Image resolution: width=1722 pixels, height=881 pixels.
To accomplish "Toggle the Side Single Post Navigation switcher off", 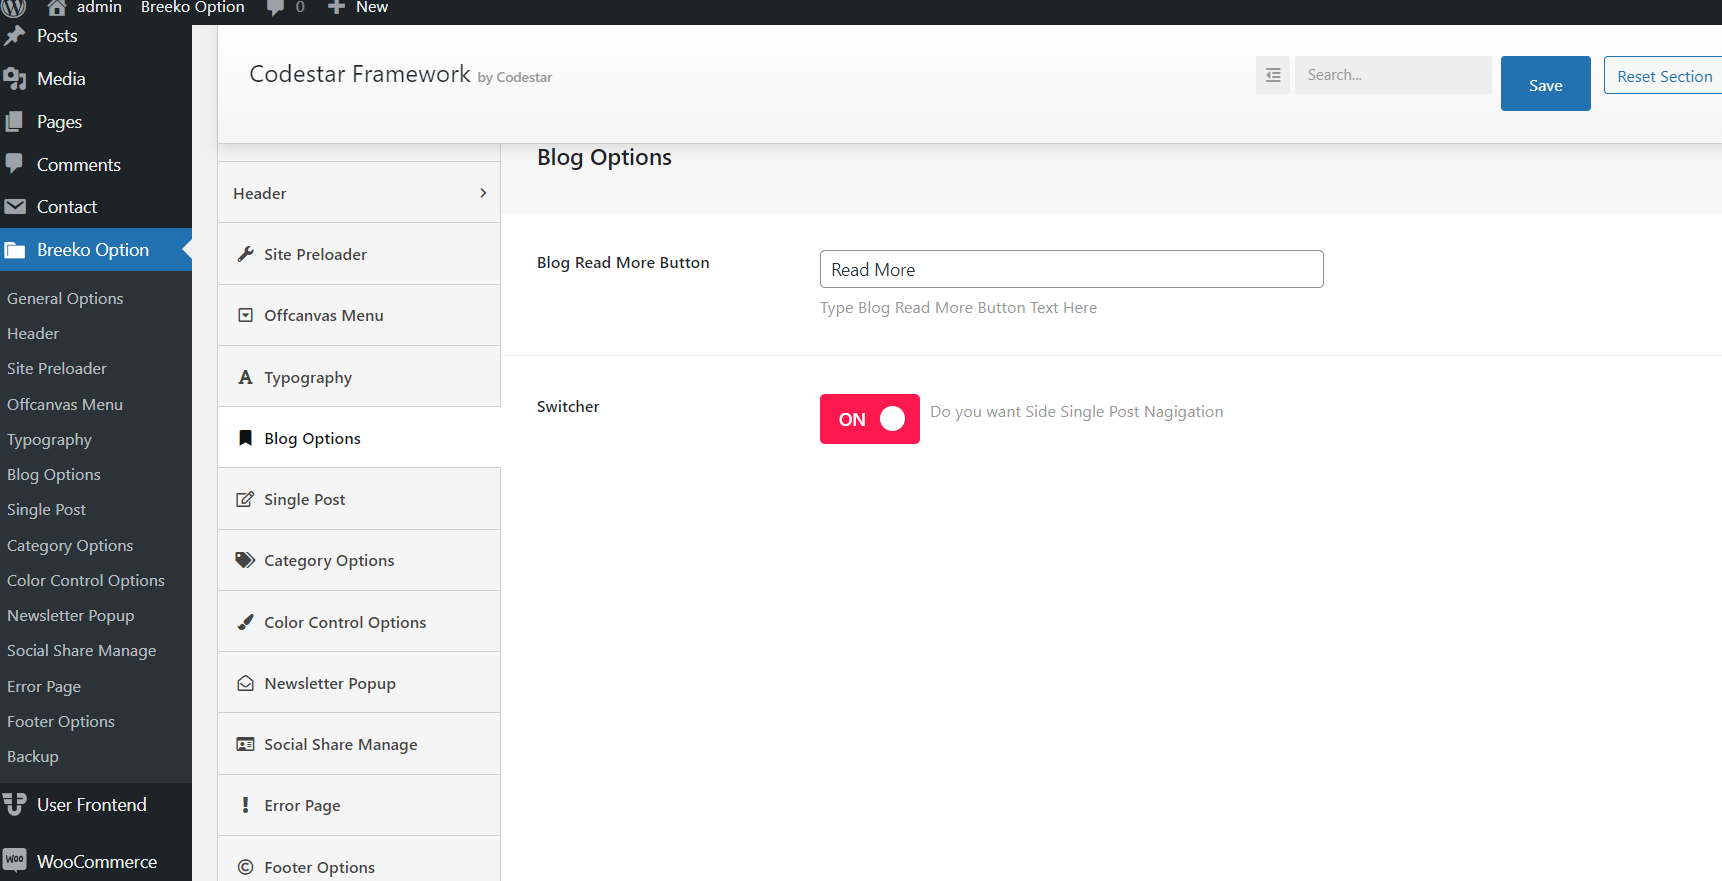I will pos(869,419).
